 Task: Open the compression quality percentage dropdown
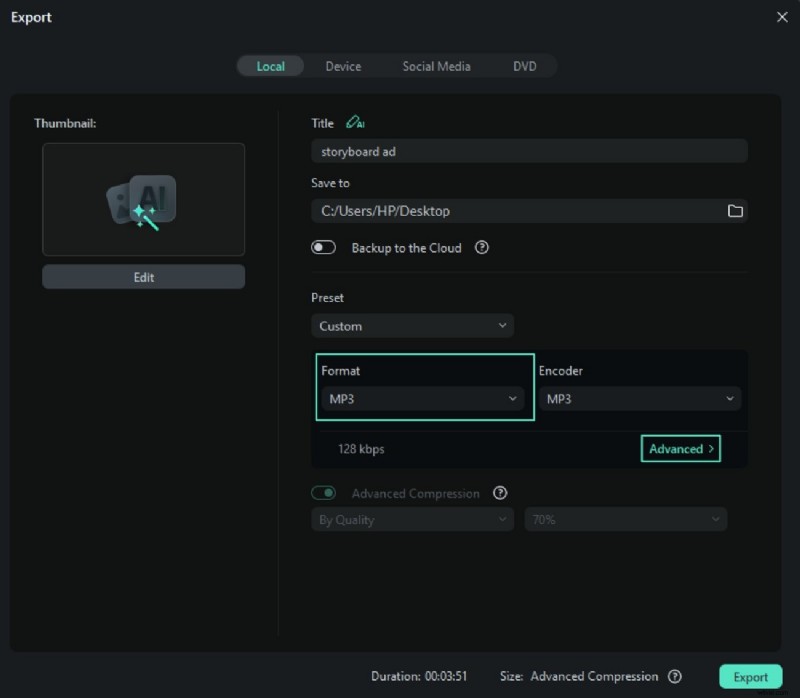(626, 519)
